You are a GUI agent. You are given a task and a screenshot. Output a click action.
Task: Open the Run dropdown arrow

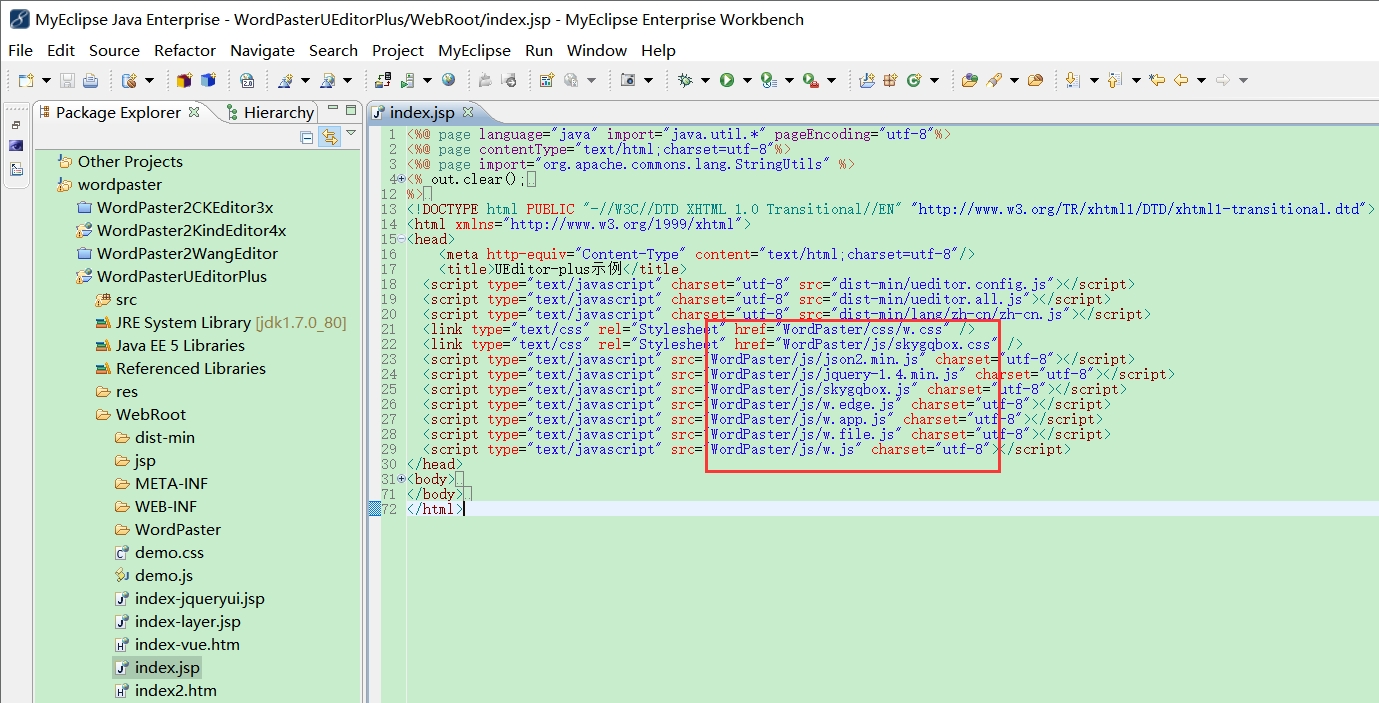pos(747,80)
